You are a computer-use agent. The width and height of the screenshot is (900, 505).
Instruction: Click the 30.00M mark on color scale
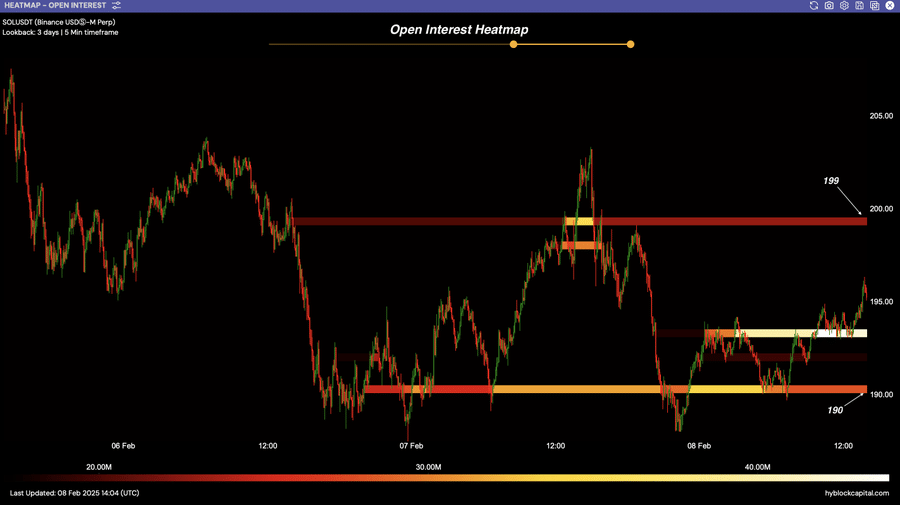pos(428,467)
